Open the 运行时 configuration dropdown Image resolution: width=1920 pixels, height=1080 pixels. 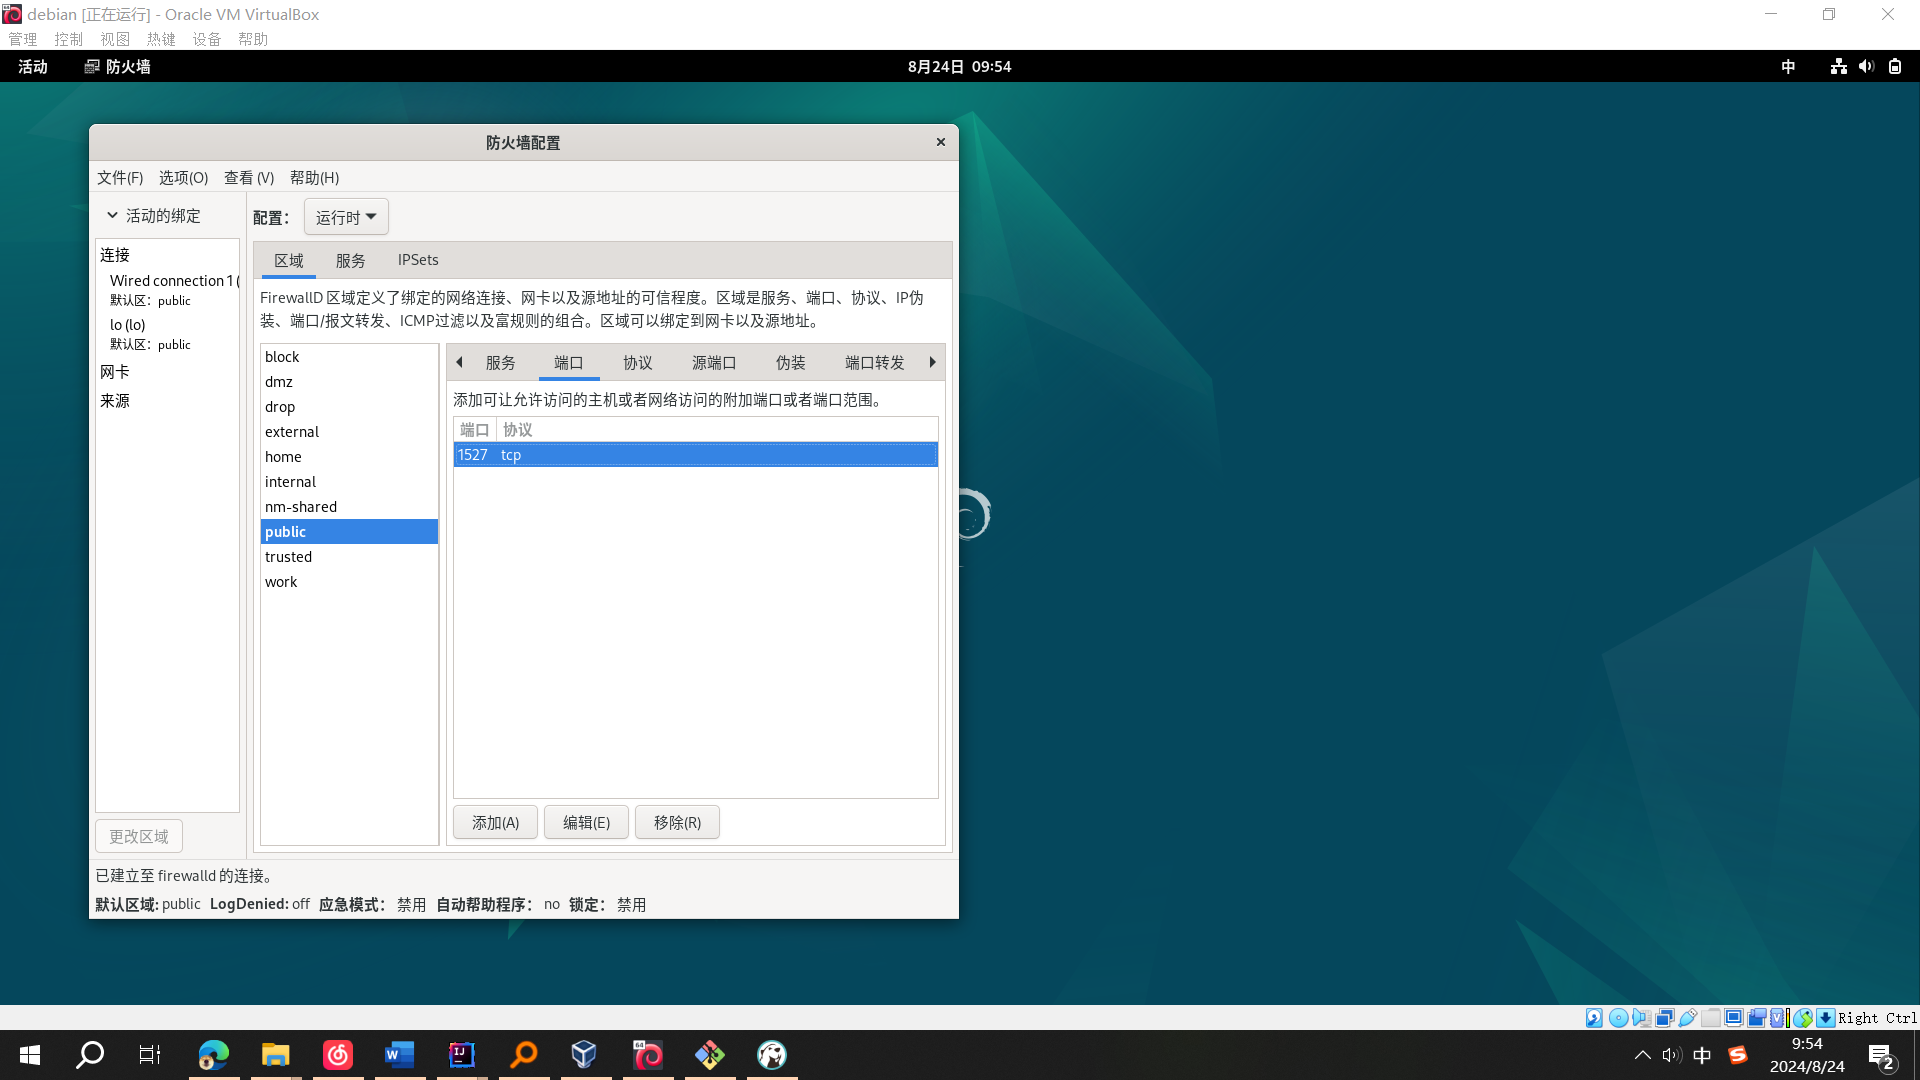click(346, 217)
